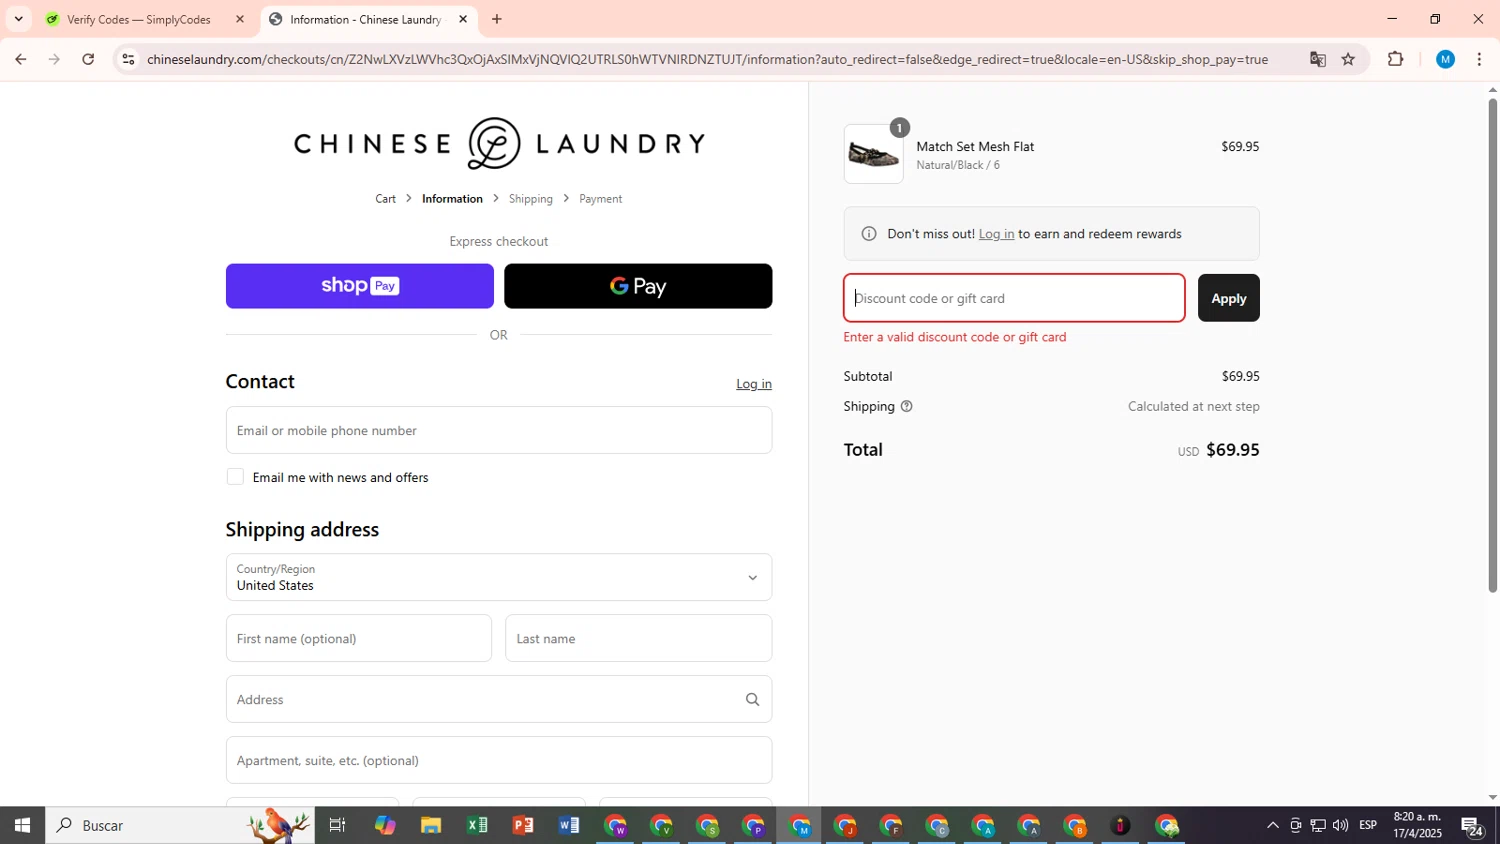This screenshot has height=844, width=1500.
Task: Reload the checkout page
Action: point(88,59)
